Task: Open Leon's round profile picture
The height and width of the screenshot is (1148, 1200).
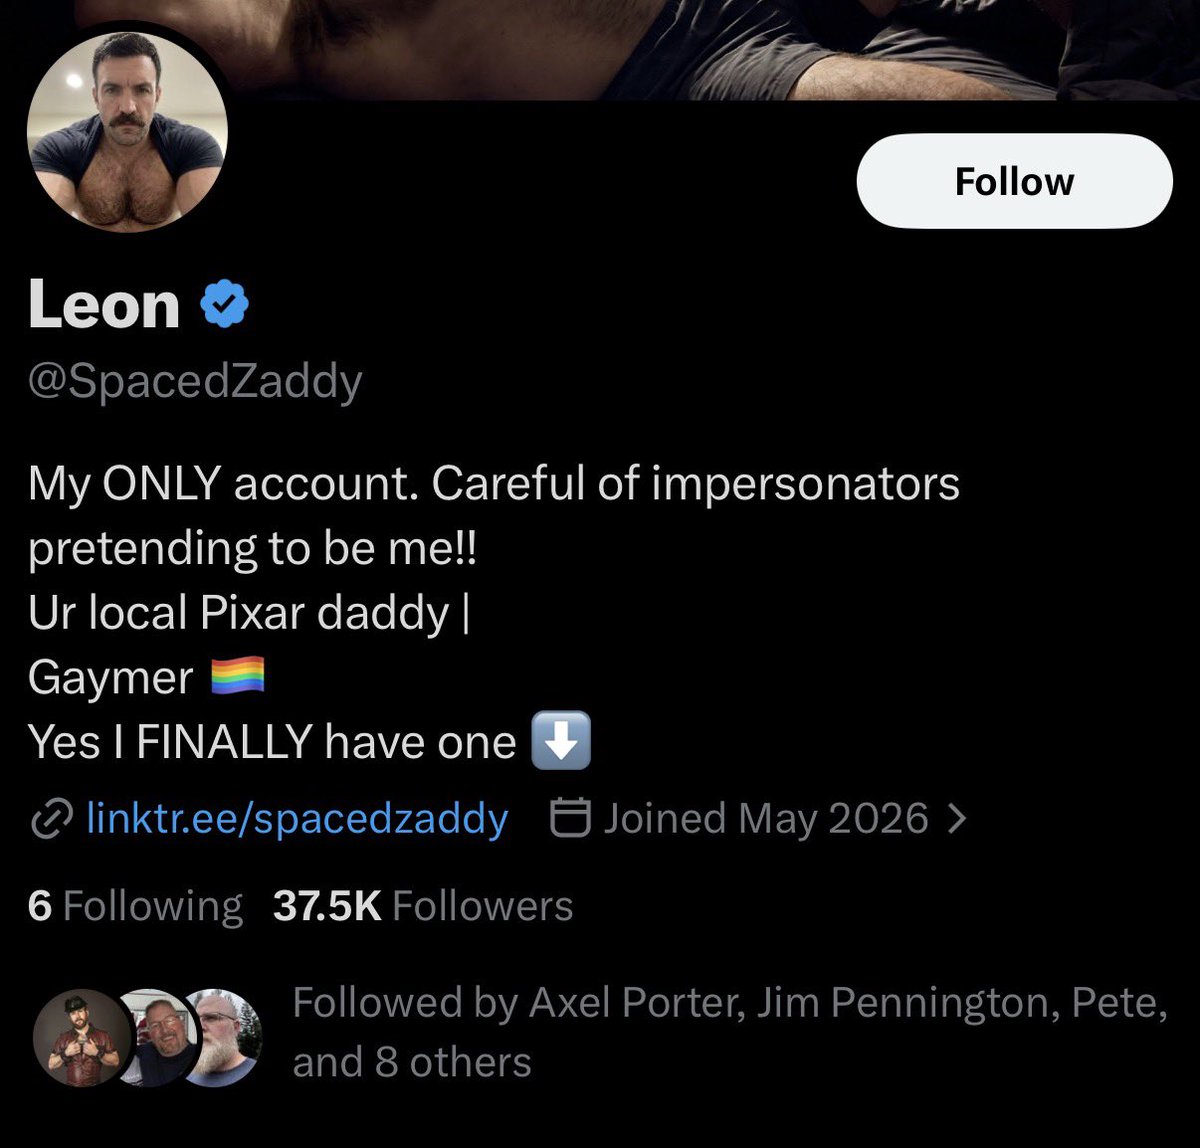Action: 128,132
